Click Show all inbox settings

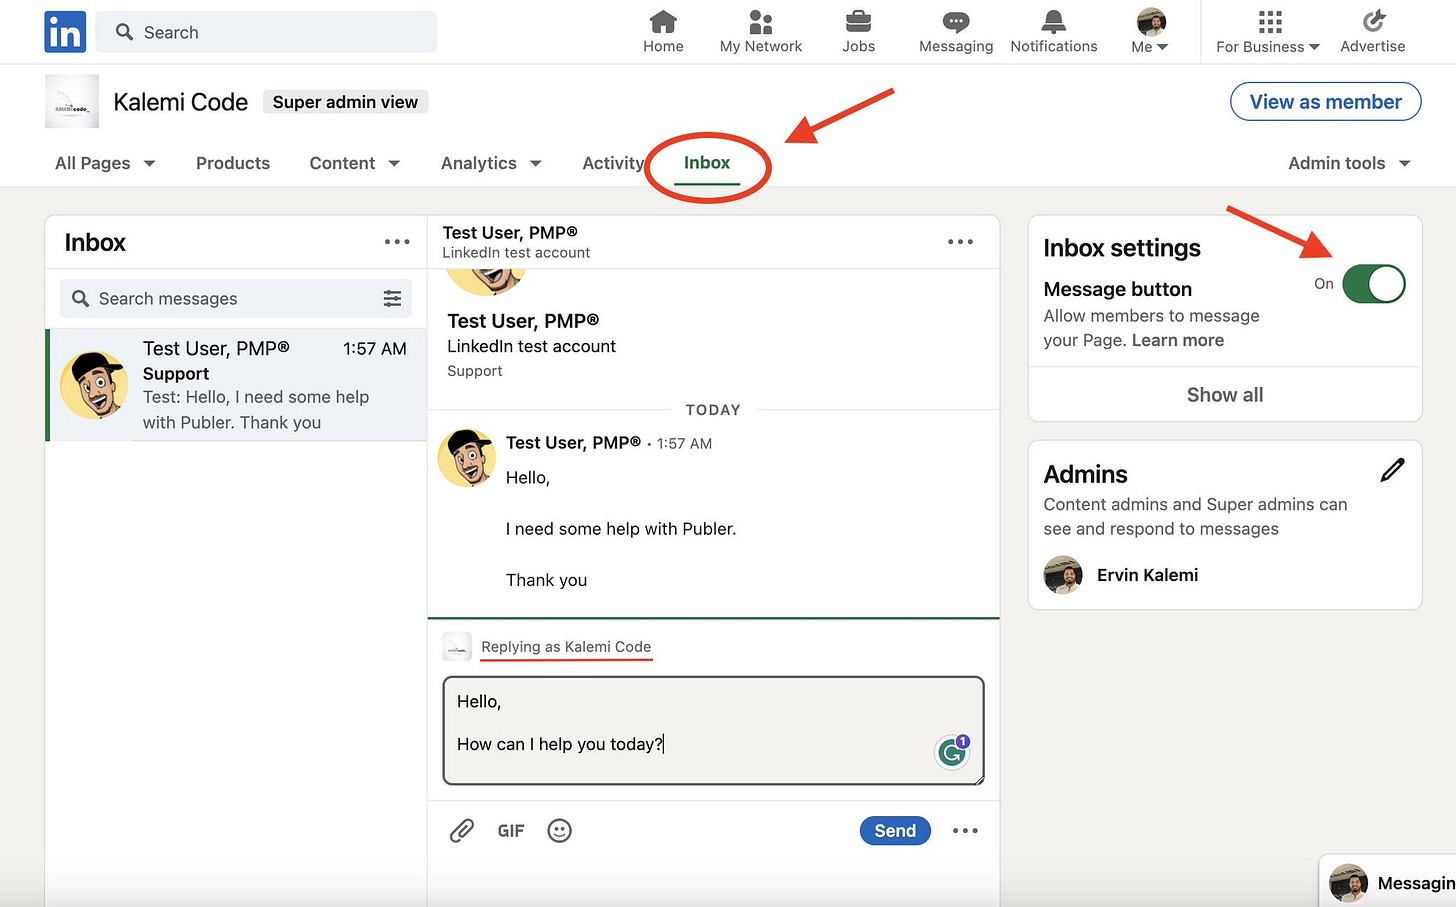(1225, 395)
